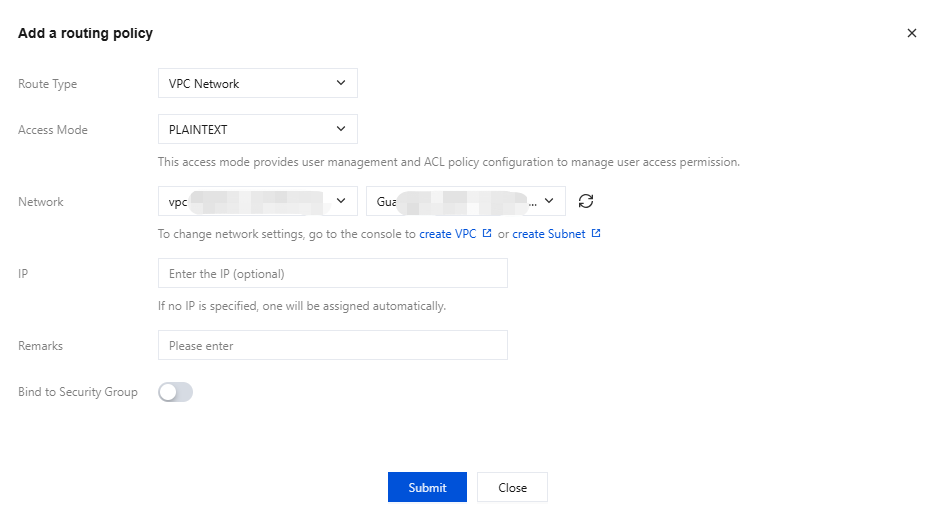Click the Route Type field label
Image resolution: width=937 pixels, height=522 pixels.
tap(47, 84)
